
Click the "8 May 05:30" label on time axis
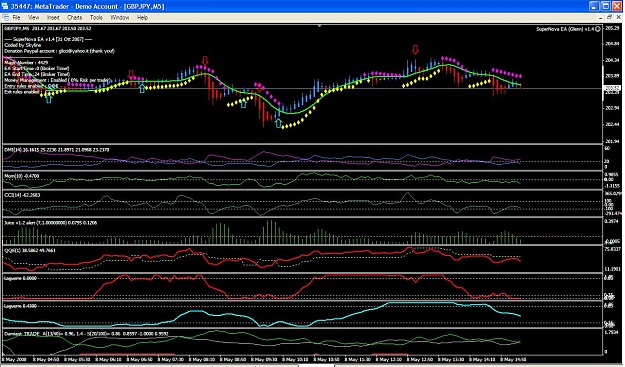(x=78, y=359)
